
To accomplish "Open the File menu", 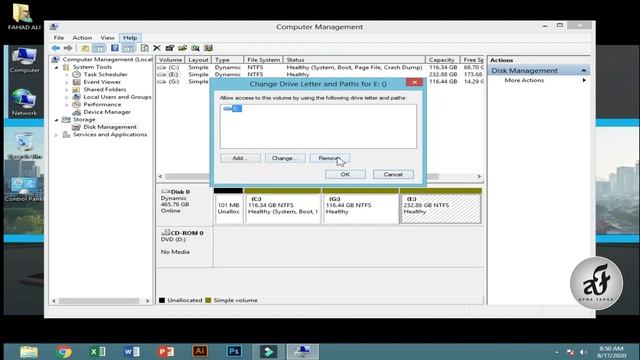I will point(59,38).
